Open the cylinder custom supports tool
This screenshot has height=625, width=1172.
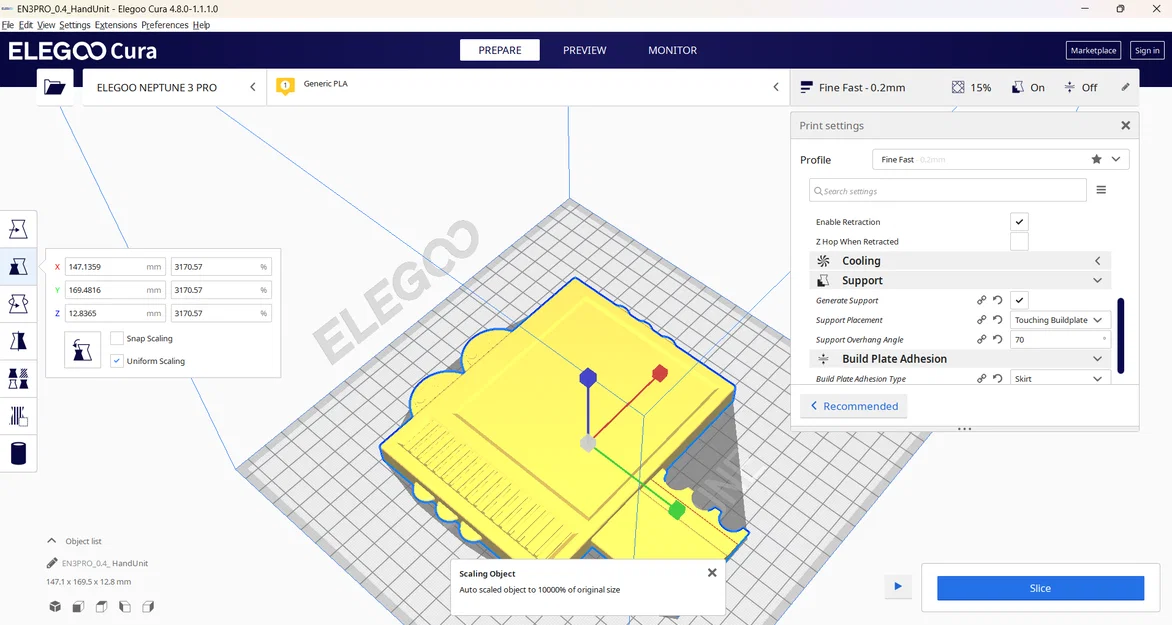18,453
